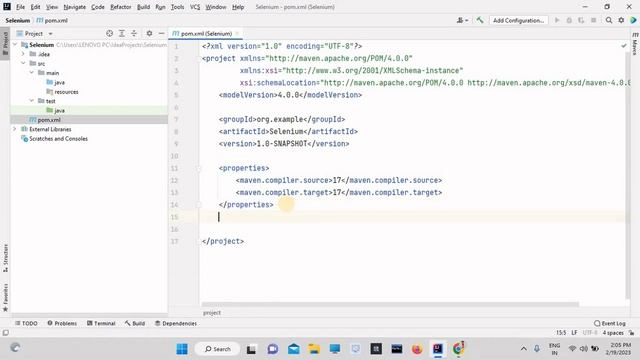Expand External Libraries node
The height and width of the screenshot is (360, 640).
coord(15,129)
